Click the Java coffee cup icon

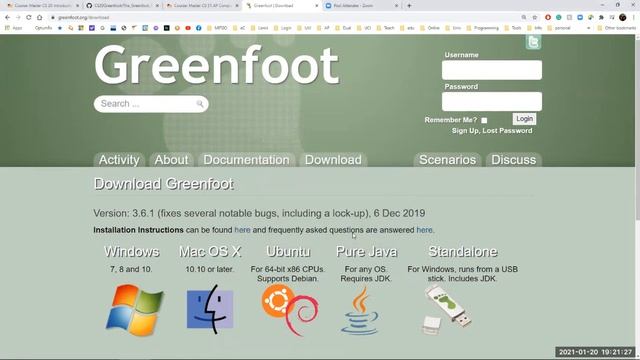coord(360,311)
